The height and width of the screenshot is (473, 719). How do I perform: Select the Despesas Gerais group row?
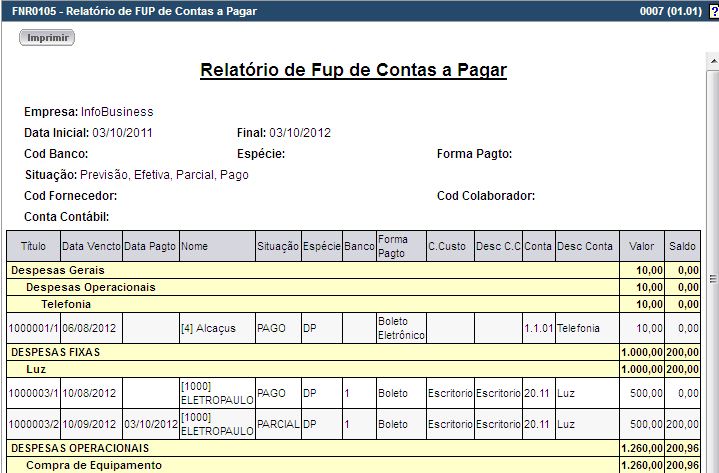tap(58, 270)
